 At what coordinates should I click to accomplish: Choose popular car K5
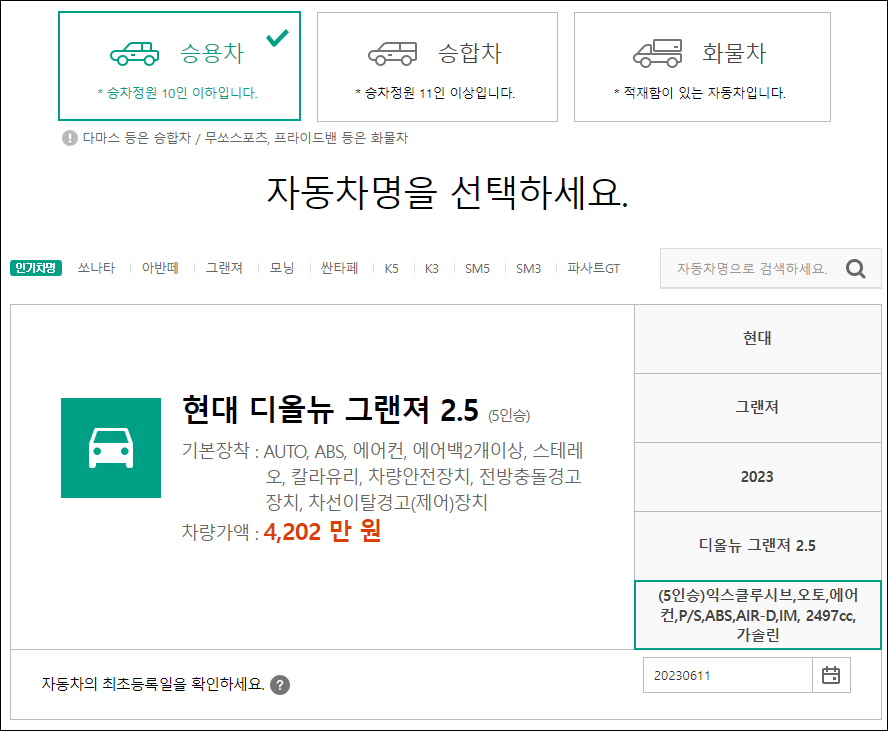pos(391,268)
